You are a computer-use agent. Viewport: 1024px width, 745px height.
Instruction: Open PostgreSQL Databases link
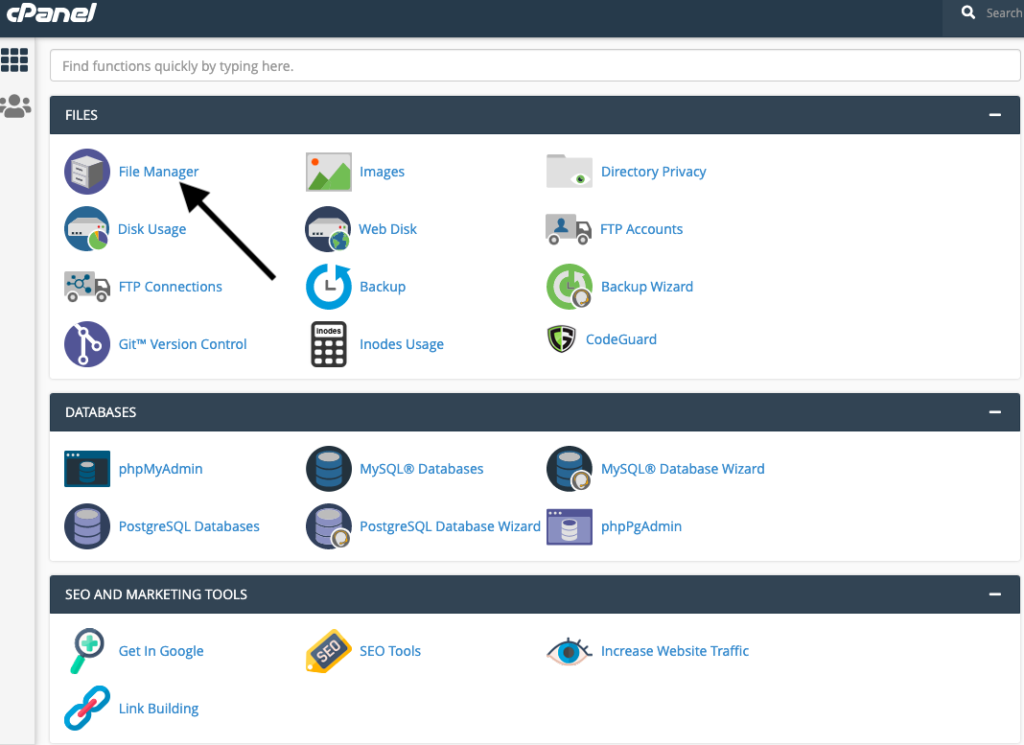point(189,526)
